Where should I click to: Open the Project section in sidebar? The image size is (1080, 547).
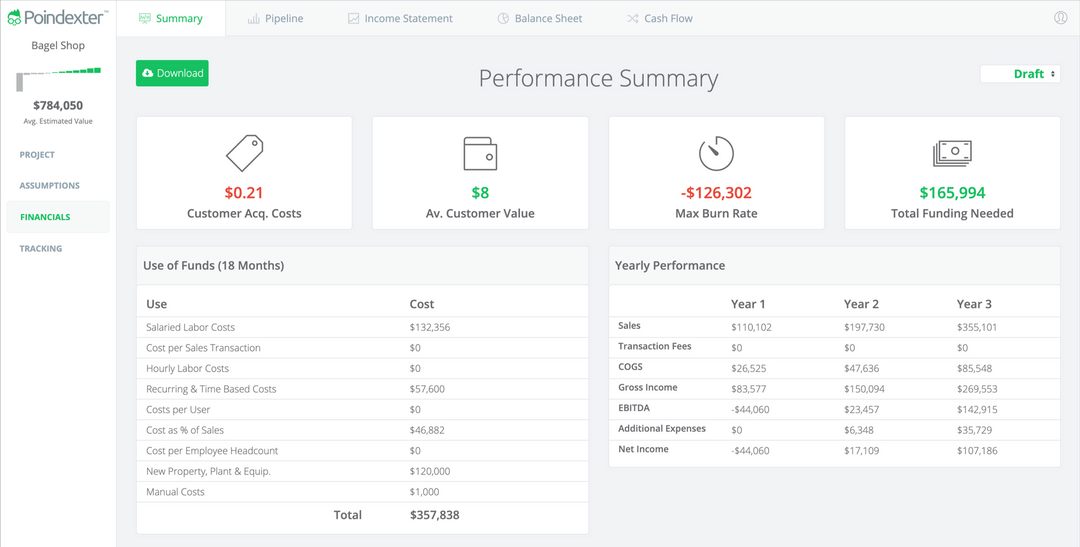[37, 155]
